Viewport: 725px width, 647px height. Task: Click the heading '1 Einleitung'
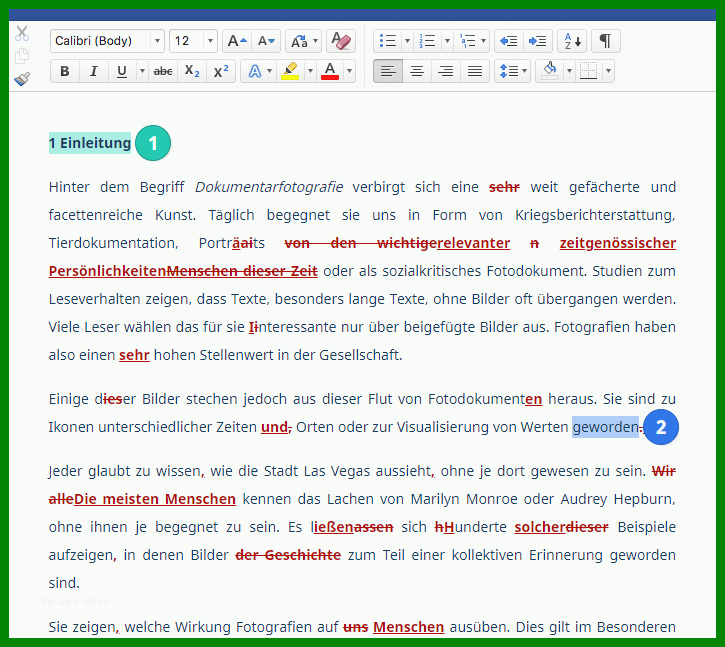[x=90, y=143]
